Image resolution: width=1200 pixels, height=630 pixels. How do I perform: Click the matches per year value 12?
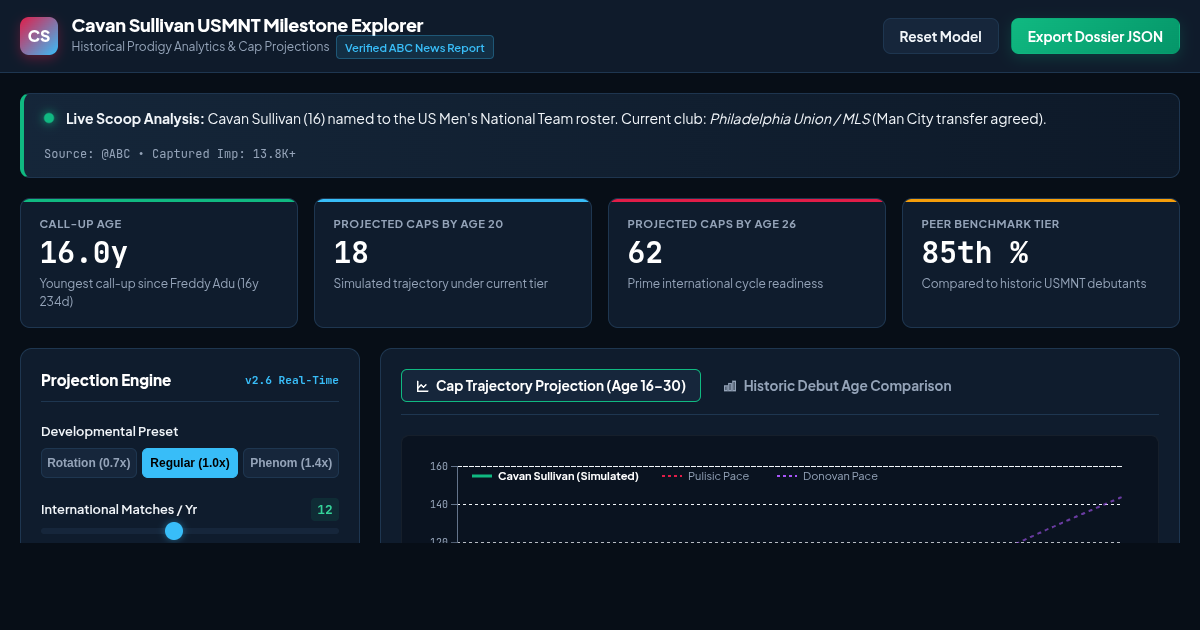325,510
